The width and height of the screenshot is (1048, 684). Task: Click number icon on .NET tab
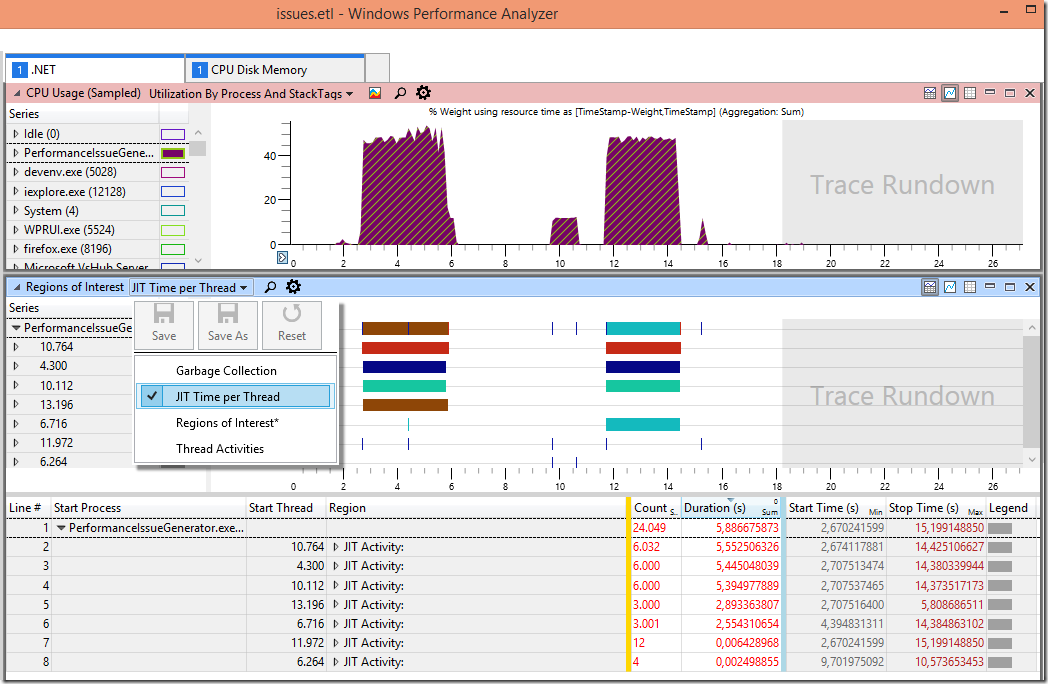(x=19, y=70)
